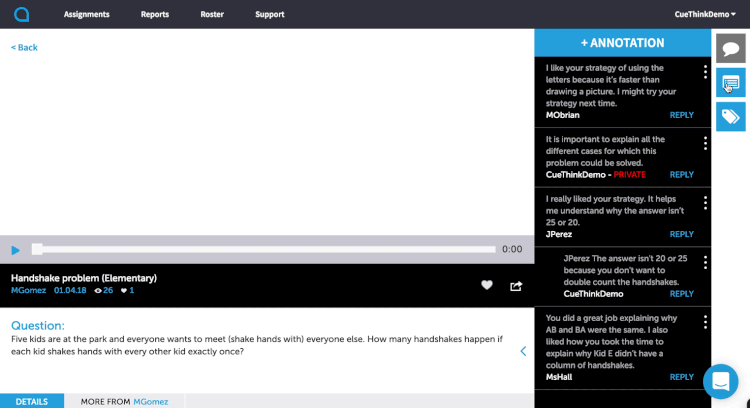750x408 pixels.
Task: Reply to MsHall's annotation
Action: [682, 377]
